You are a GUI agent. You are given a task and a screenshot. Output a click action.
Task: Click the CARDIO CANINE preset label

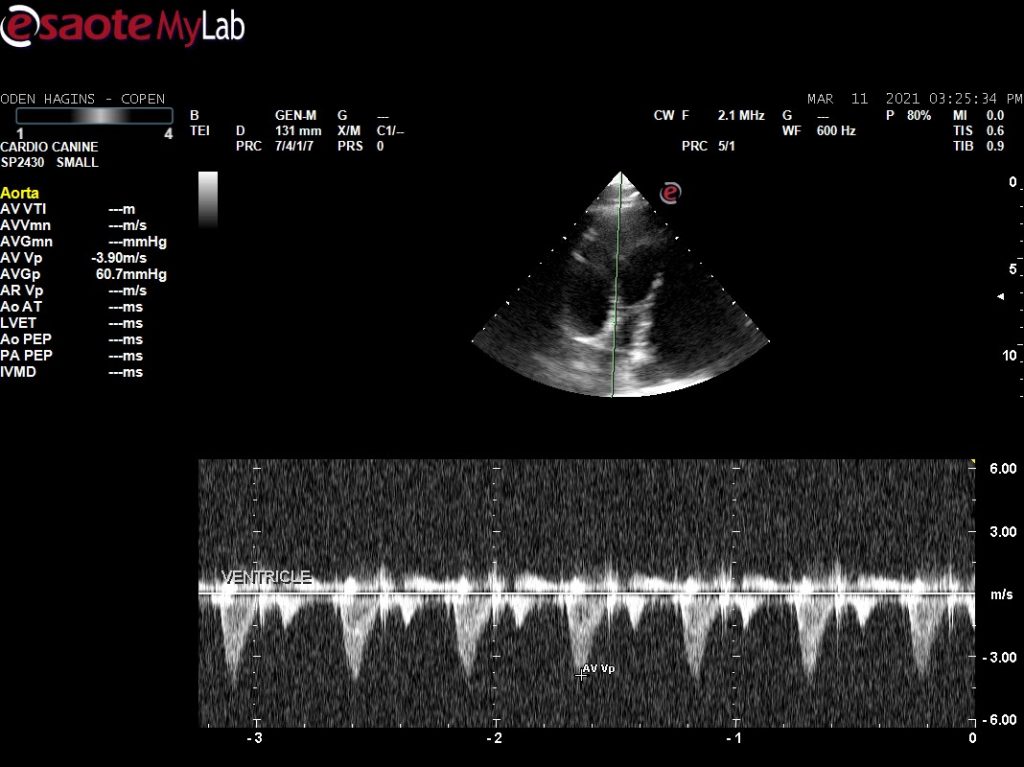point(49,147)
